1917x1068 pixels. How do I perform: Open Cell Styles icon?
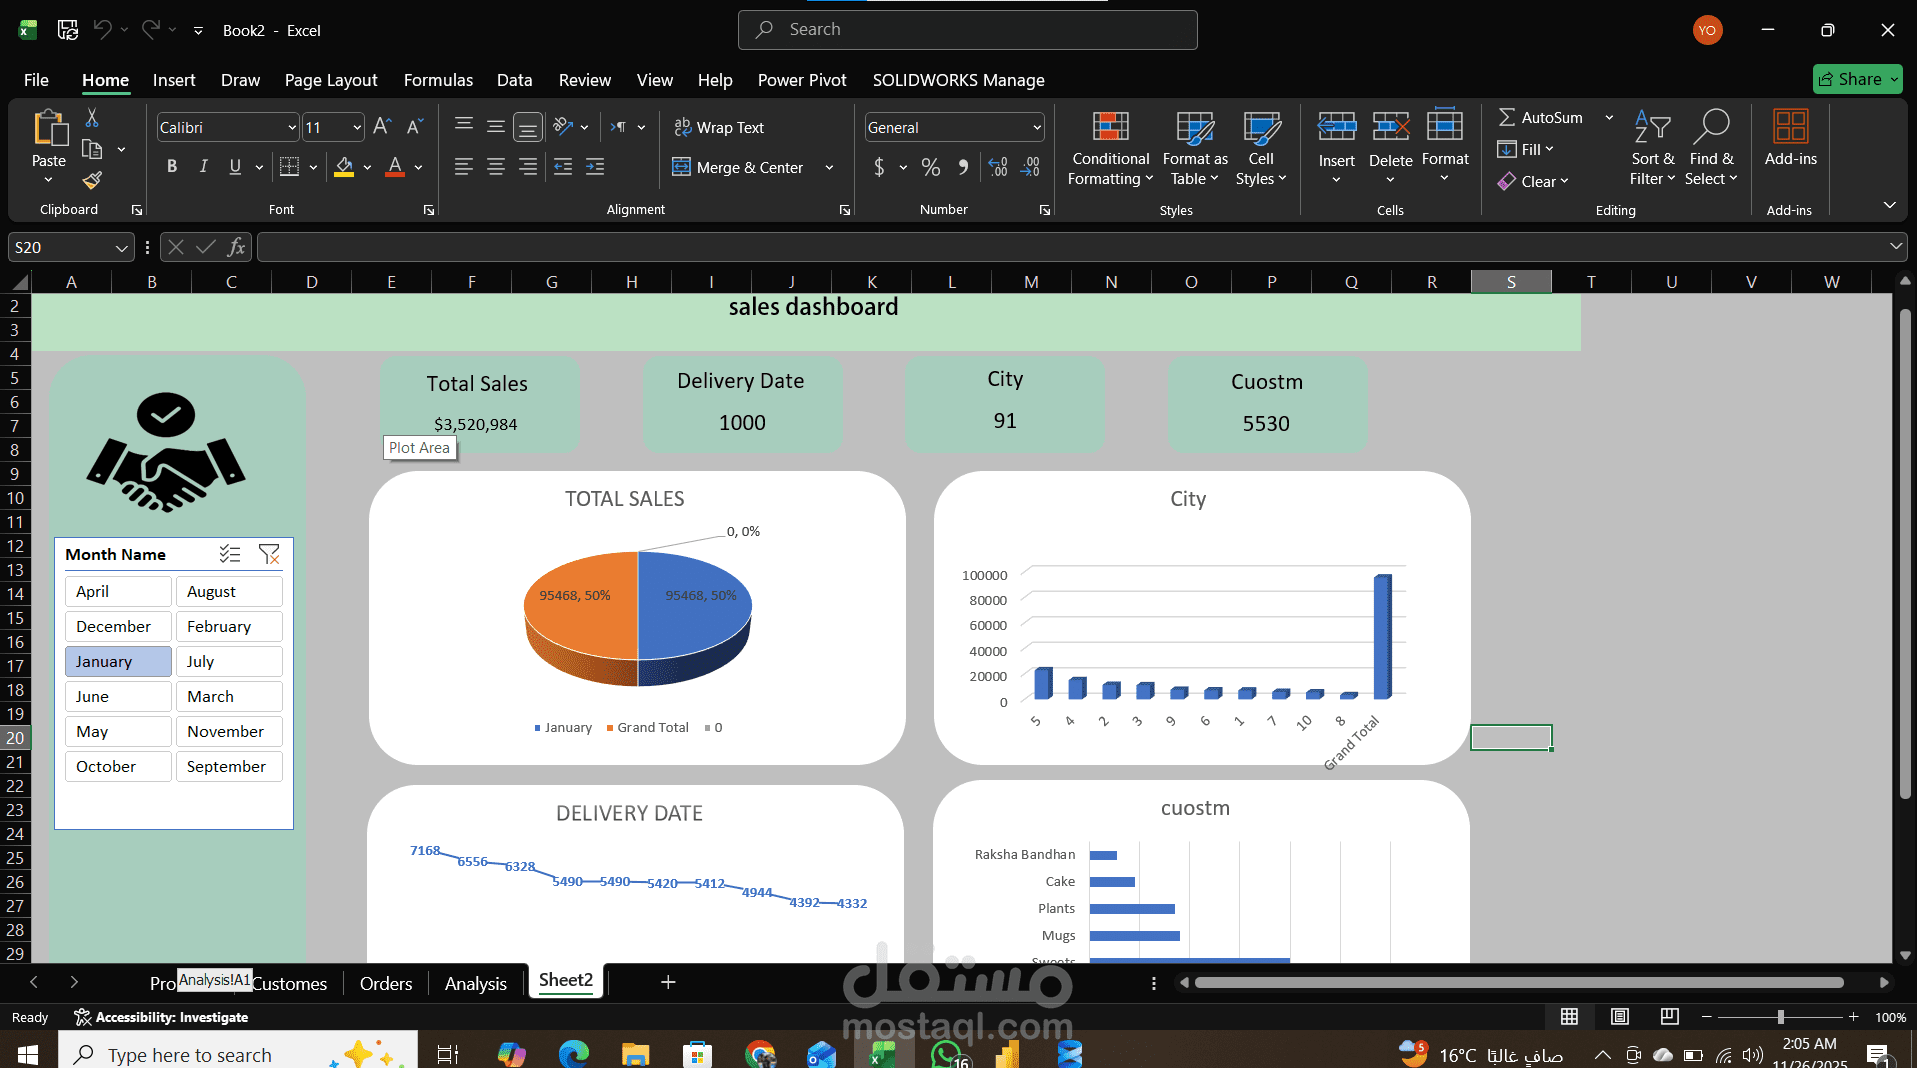pyautogui.click(x=1261, y=127)
